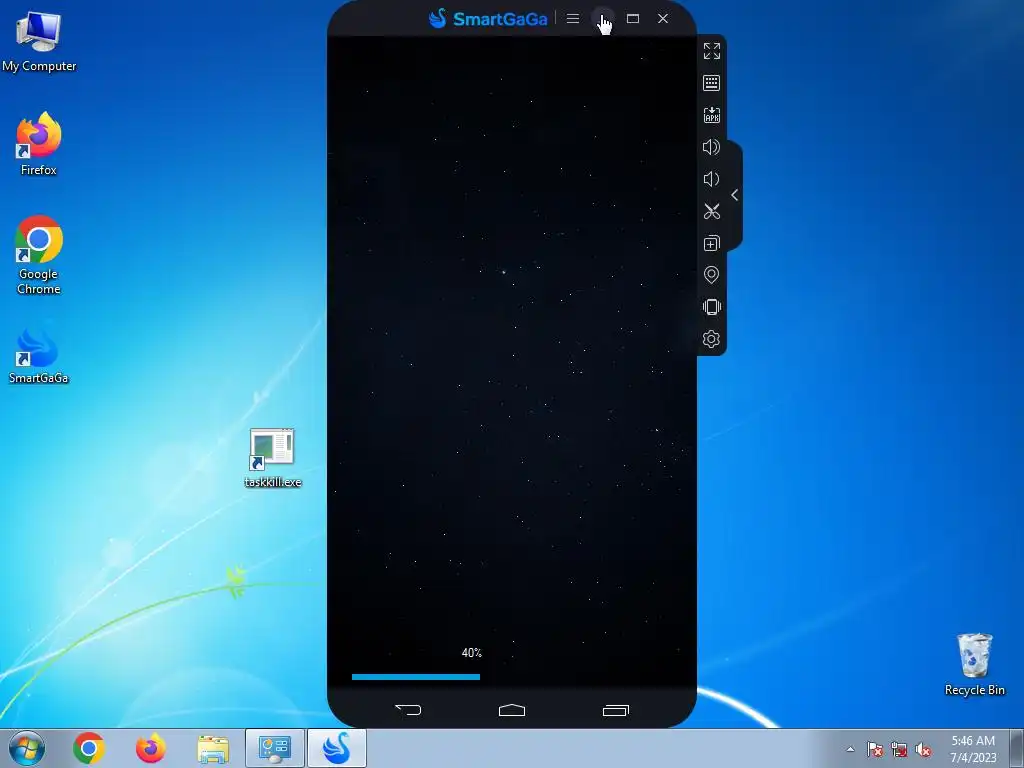The image size is (1024, 768).
Task: Increase emulator volume with volume up icon
Action: pyautogui.click(x=711, y=147)
